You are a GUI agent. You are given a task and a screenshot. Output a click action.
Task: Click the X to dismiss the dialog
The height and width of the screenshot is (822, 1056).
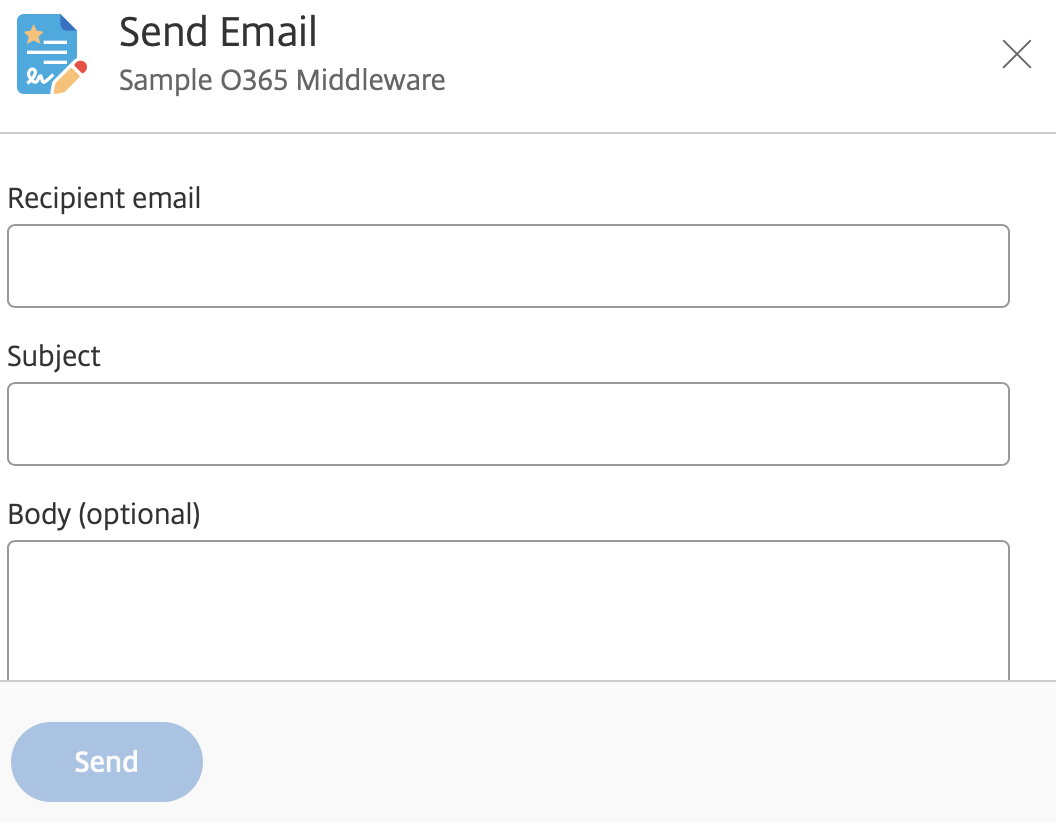(1017, 55)
